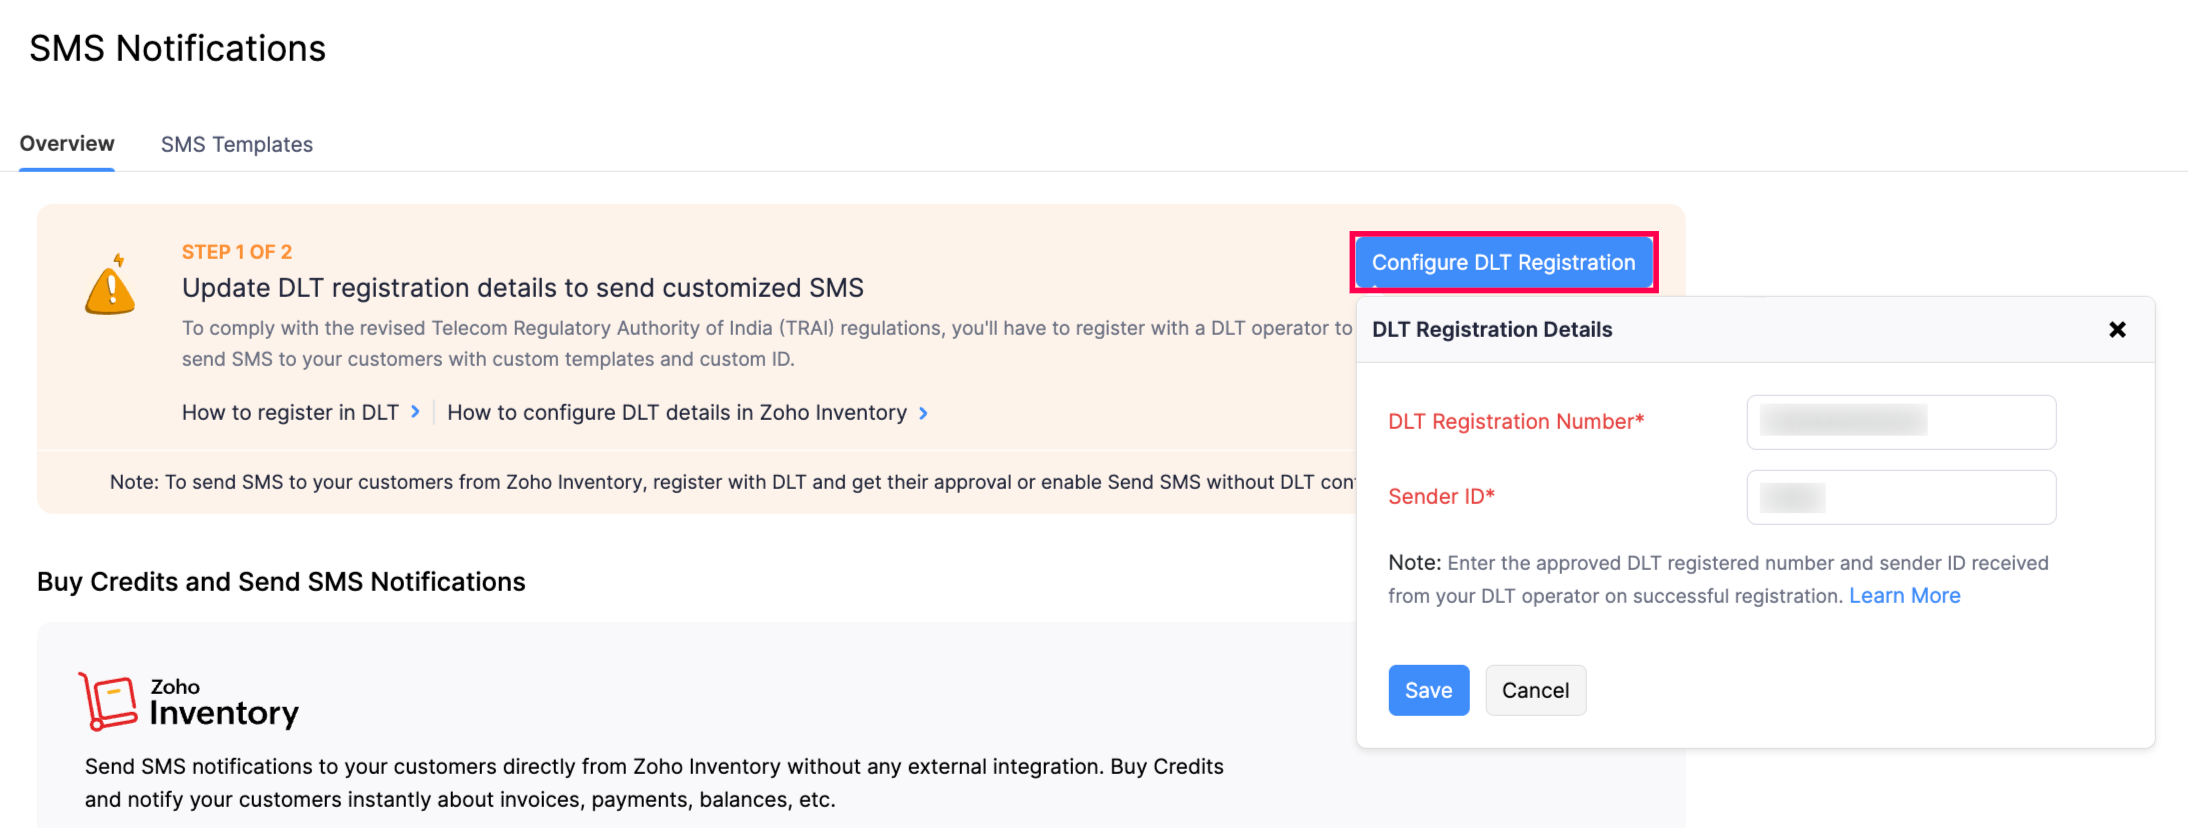Focus the Sender ID input field
2188x828 pixels.
[1900, 497]
